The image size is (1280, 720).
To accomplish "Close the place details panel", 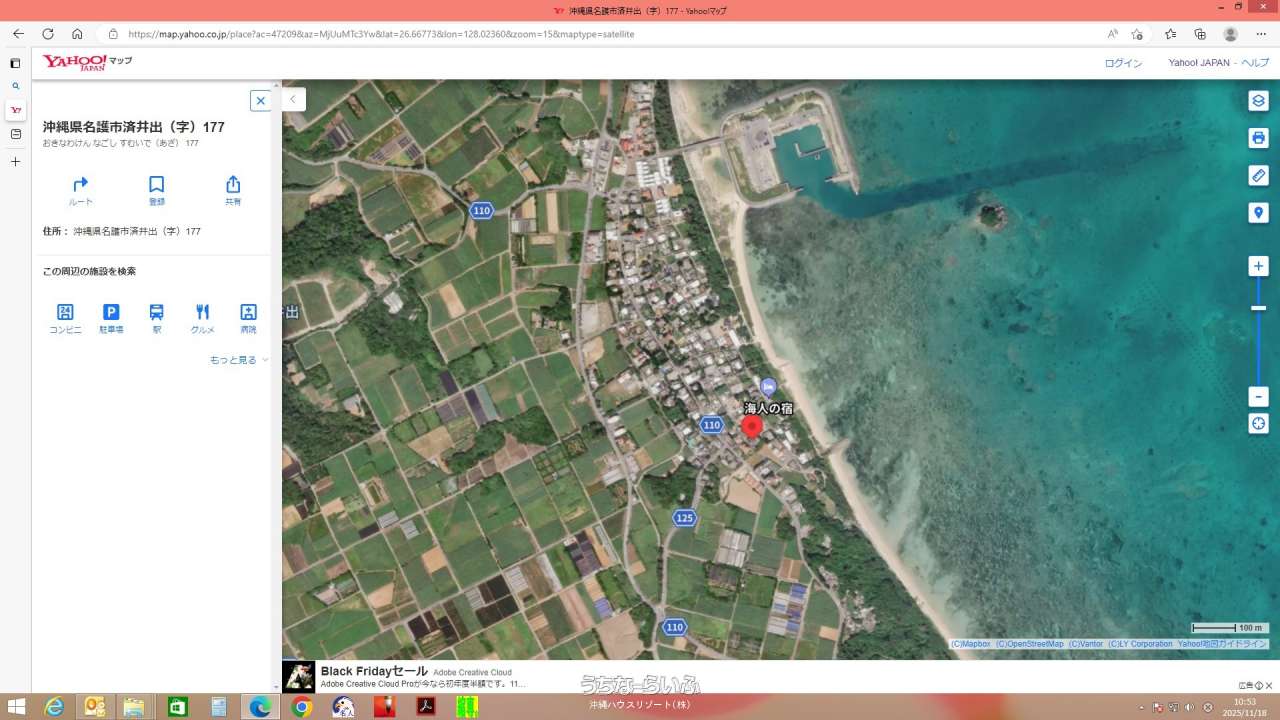I will point(260,101).
